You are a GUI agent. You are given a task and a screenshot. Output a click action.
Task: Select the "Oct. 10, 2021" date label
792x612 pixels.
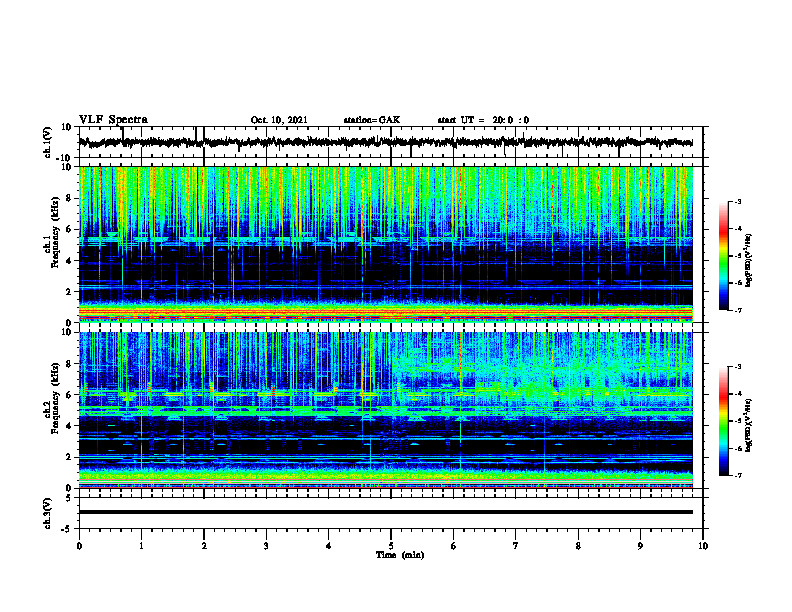click(279, 120)
